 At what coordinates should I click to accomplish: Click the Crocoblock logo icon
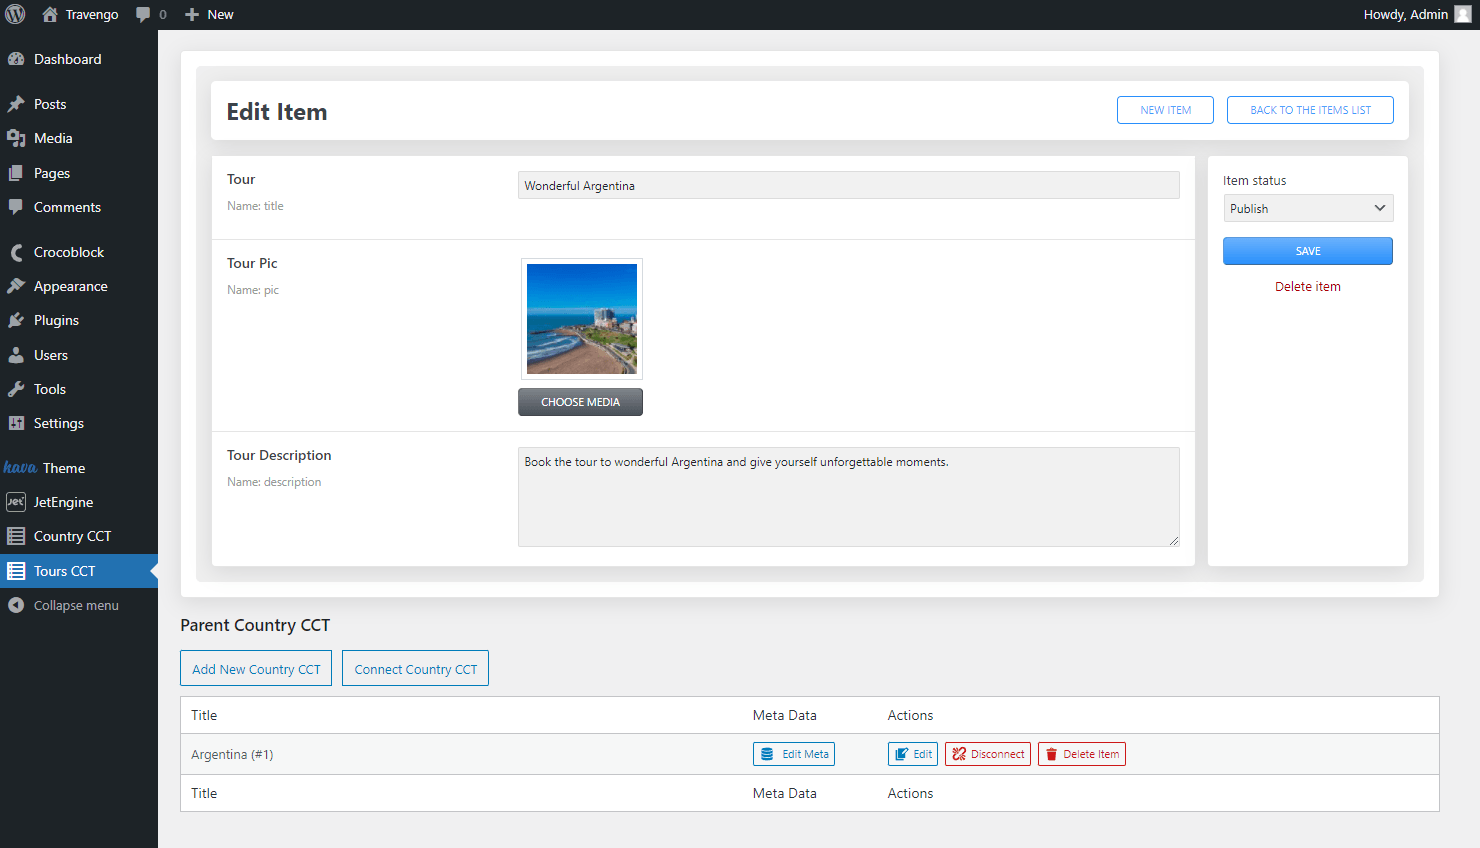(x=16, y=252)
